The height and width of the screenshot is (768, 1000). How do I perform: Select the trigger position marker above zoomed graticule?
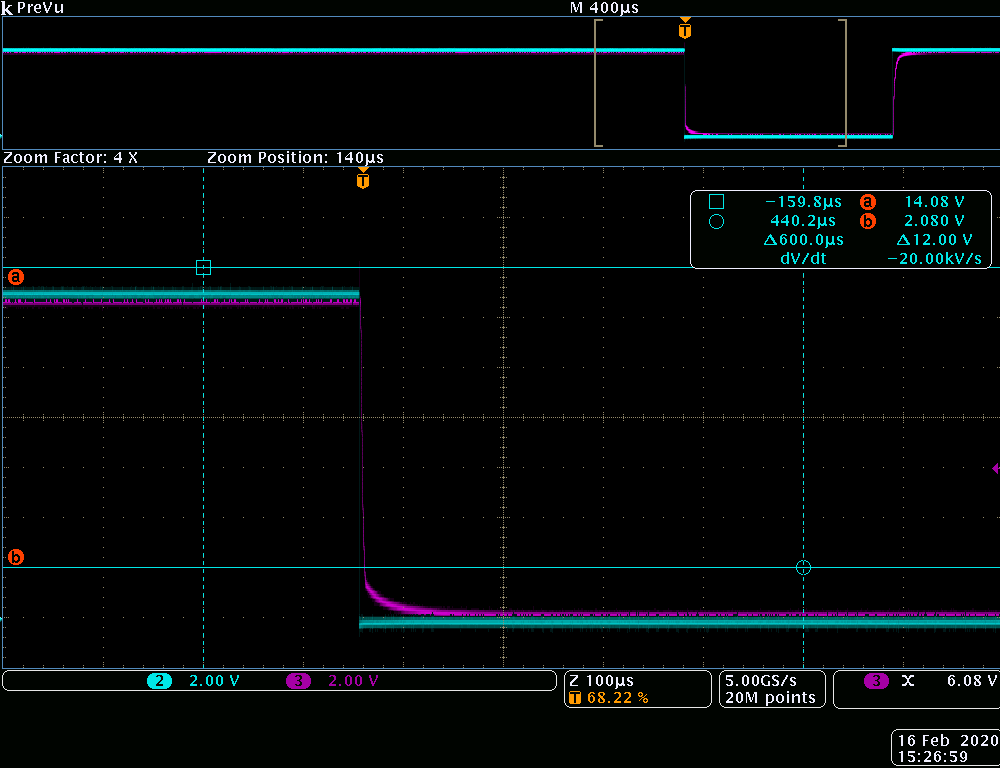pyautogui.click(x=363, y=181)
